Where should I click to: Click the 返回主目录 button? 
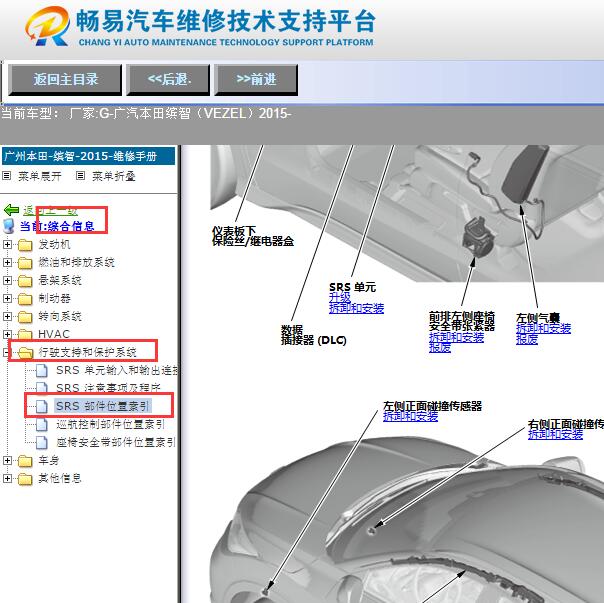[x=65, y=79]
